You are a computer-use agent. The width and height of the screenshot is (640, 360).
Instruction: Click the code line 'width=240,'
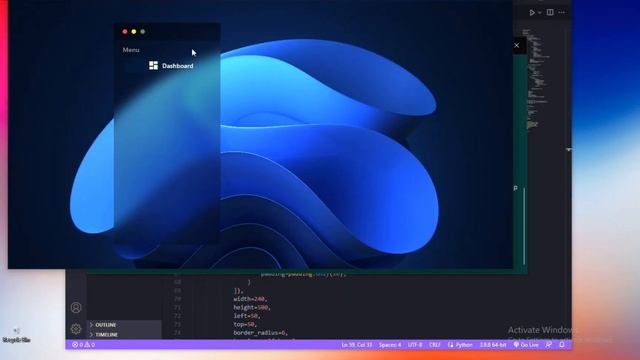coord(250,299)
